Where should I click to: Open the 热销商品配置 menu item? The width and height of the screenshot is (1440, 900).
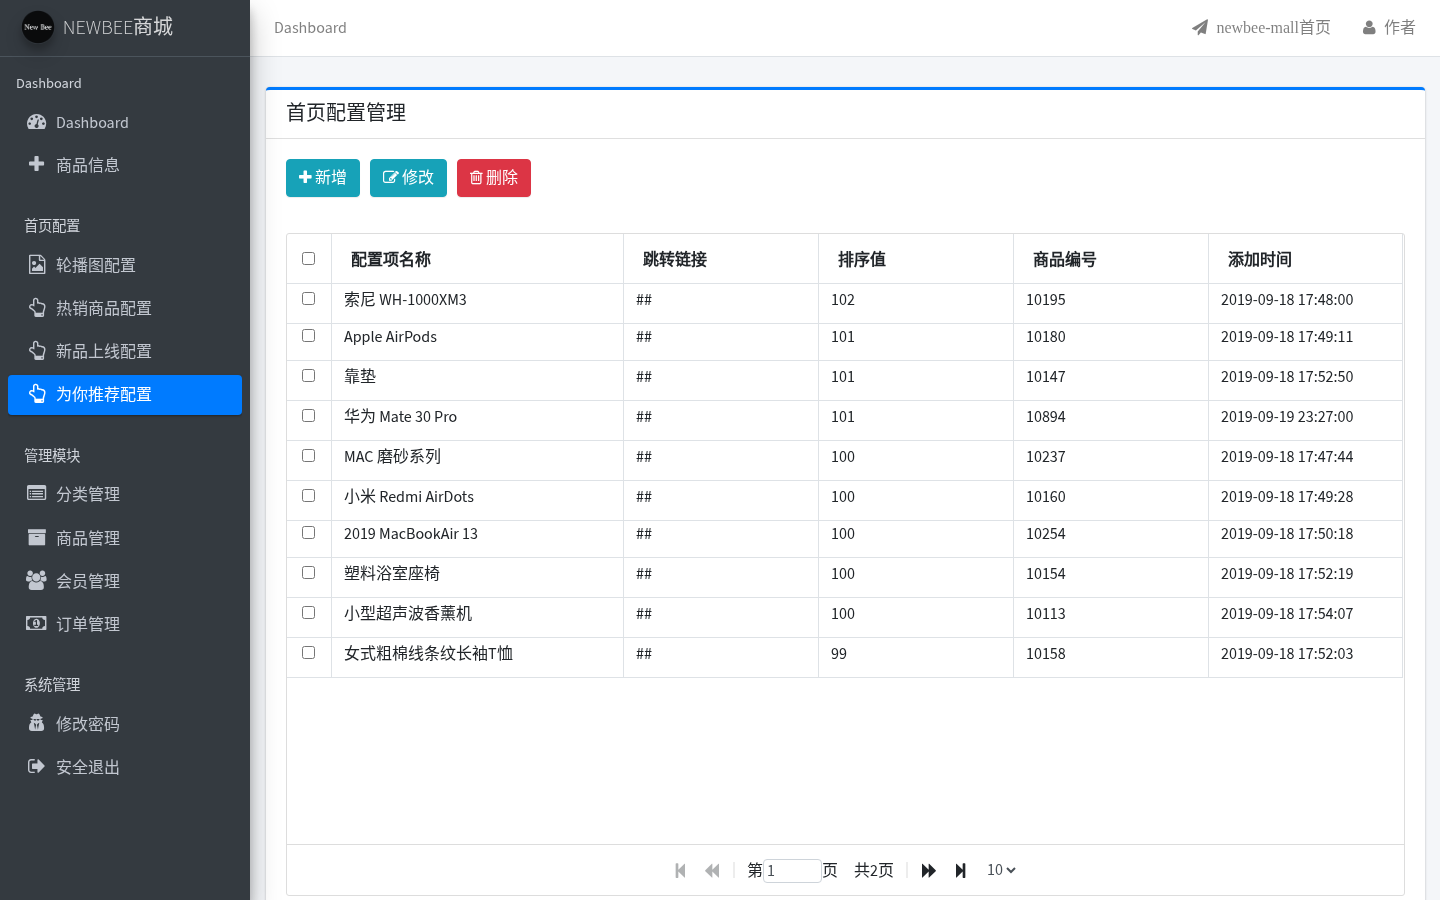(x=125, y=308)
